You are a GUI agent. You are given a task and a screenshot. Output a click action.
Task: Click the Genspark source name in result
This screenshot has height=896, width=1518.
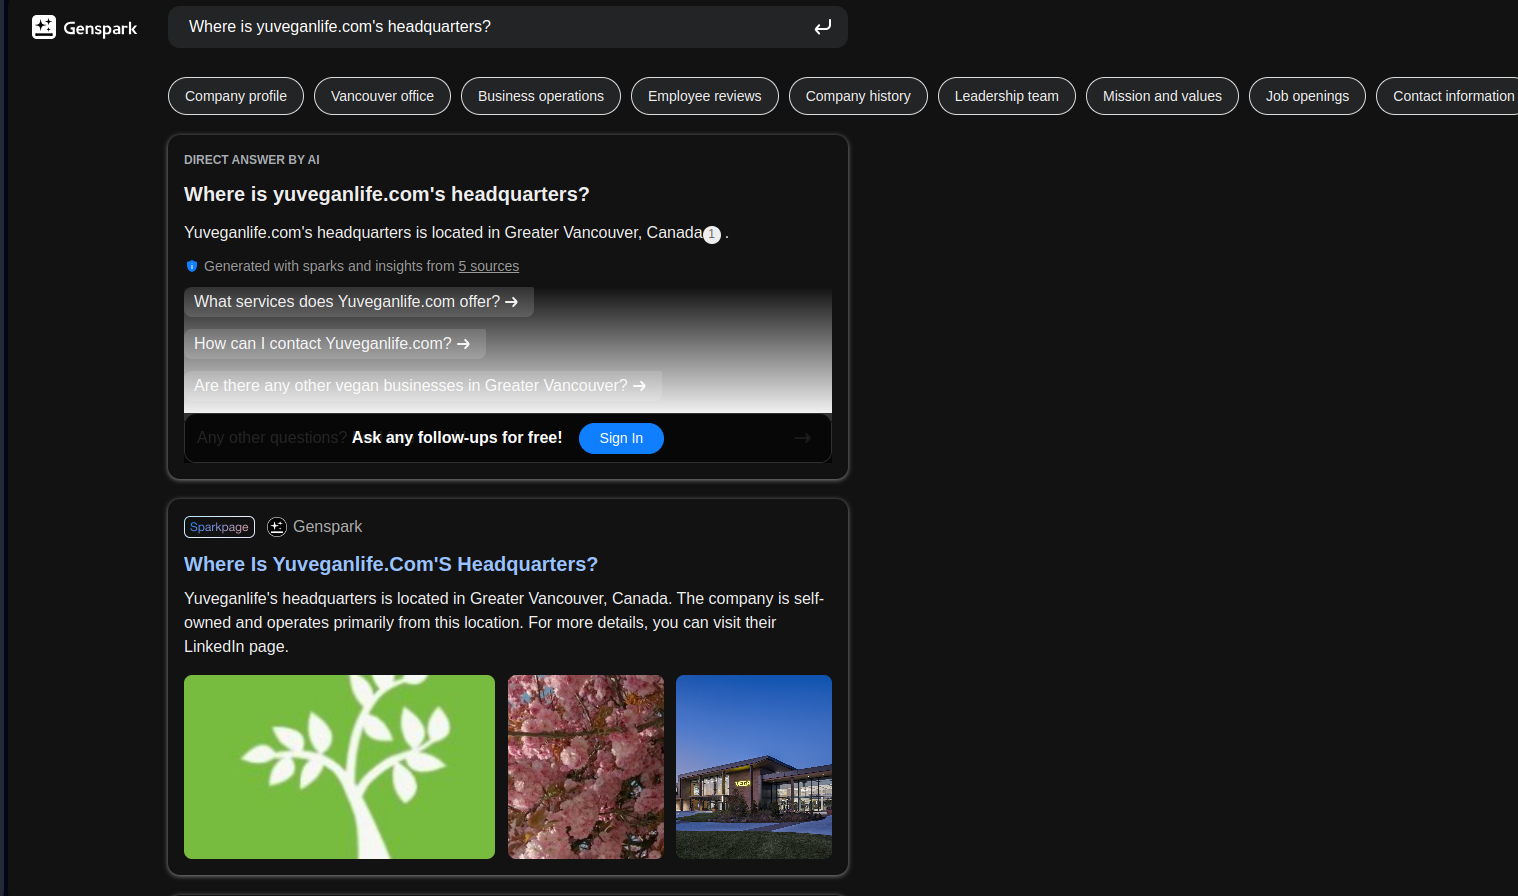(x=328, y=527)
